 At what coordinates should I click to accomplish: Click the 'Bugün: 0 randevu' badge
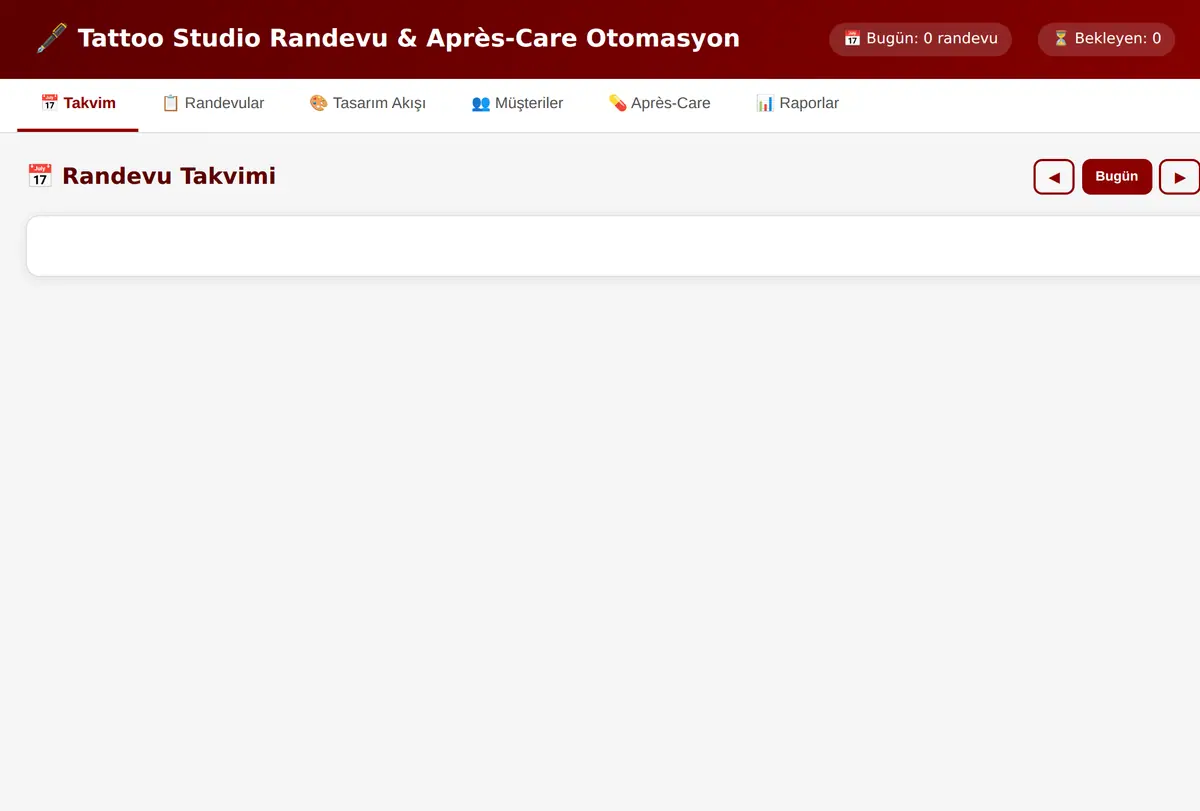point(920,39)
